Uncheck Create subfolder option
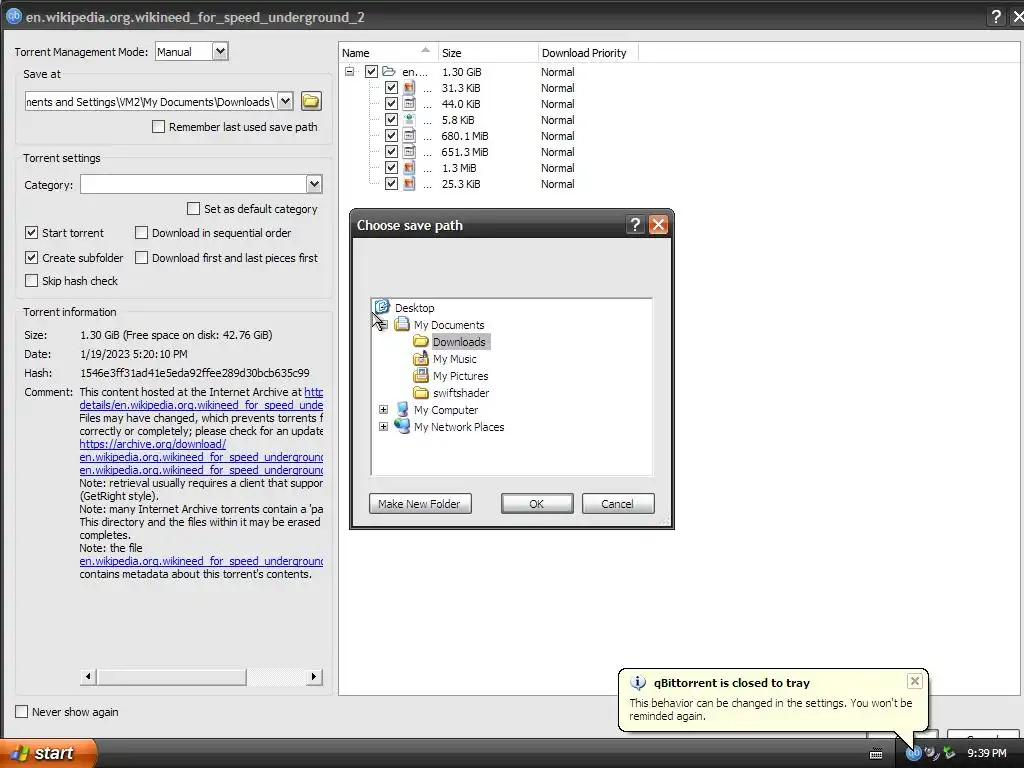 [x=31, y=257]
